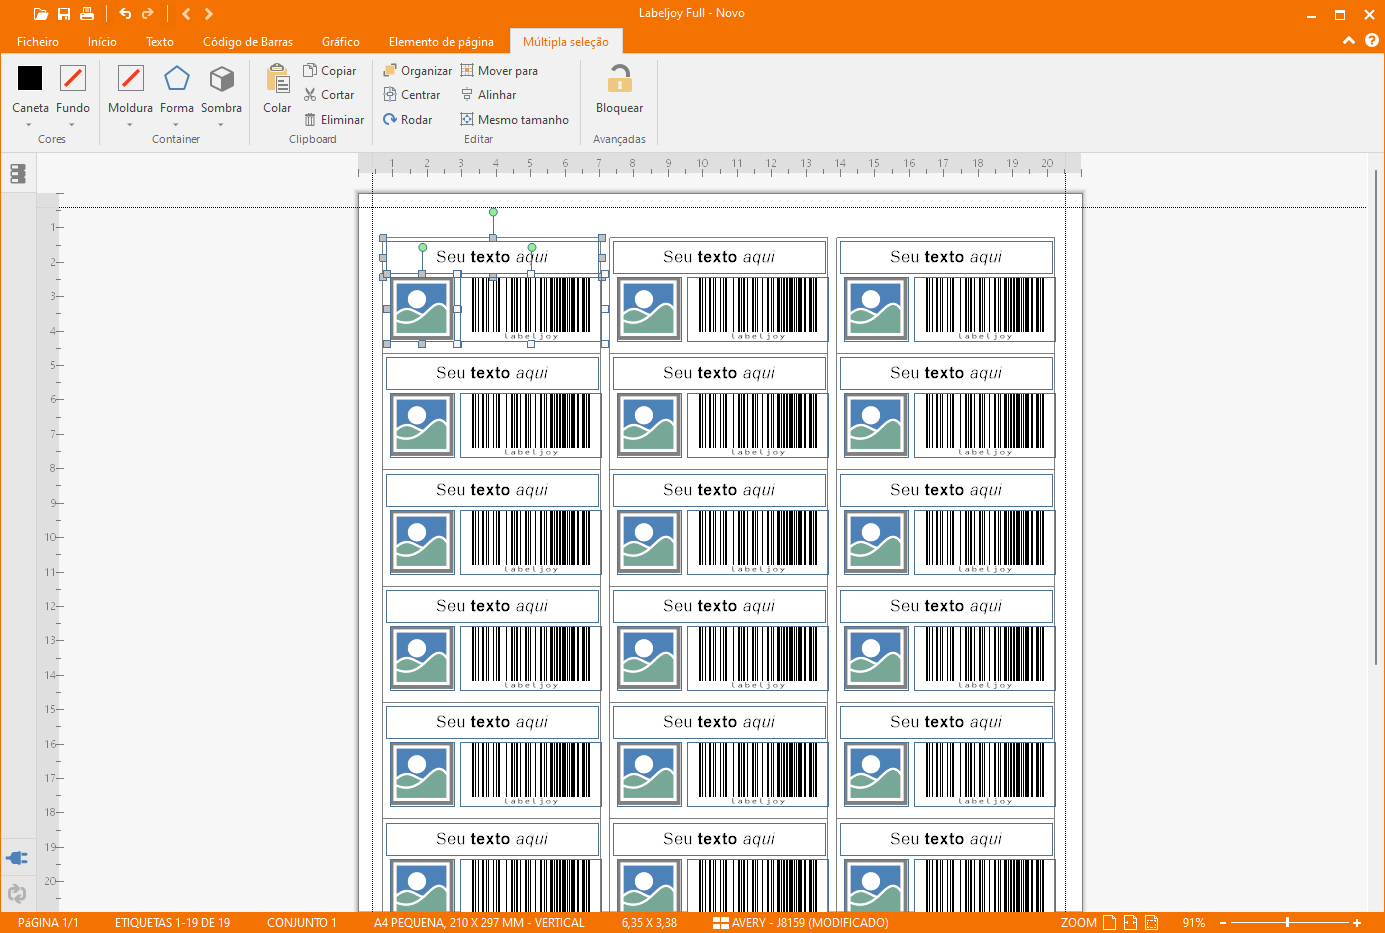The height and width of the screenshot is (933, 1385).
Task: Click the print icon in title bar
Action: 87,14
